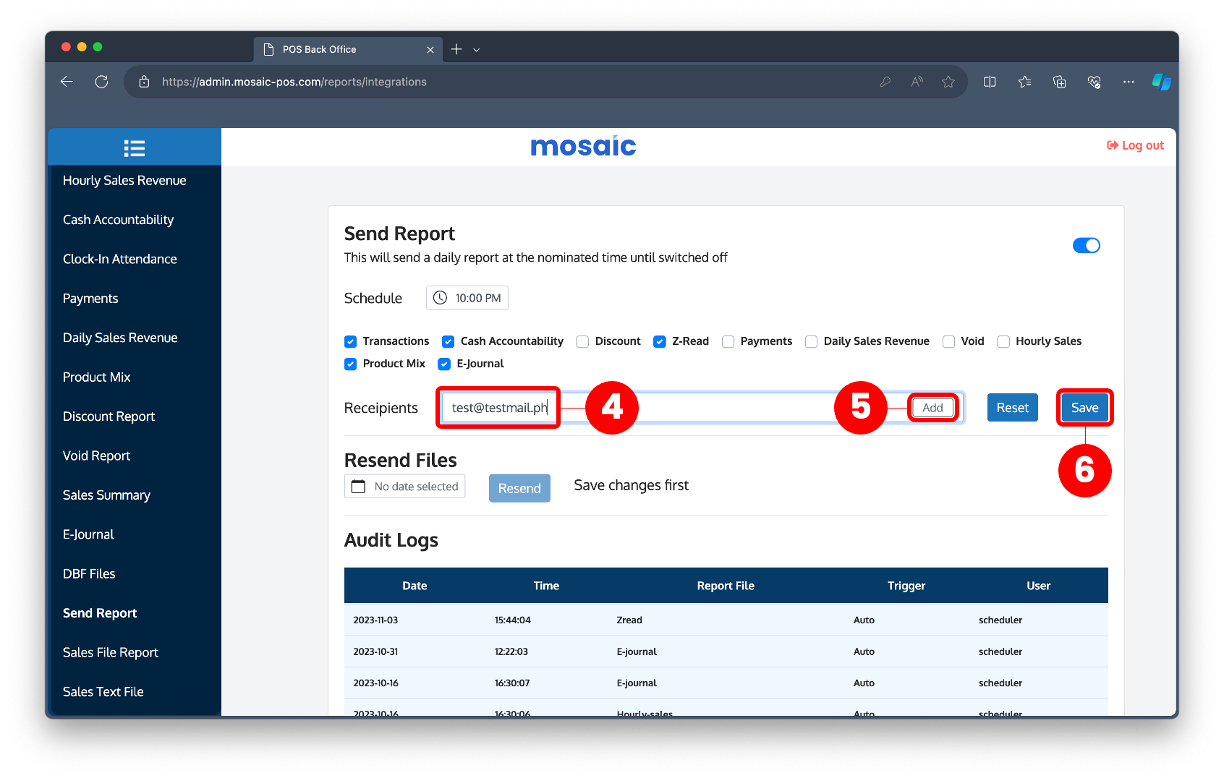Open a new tab with plus

[456, 49]
